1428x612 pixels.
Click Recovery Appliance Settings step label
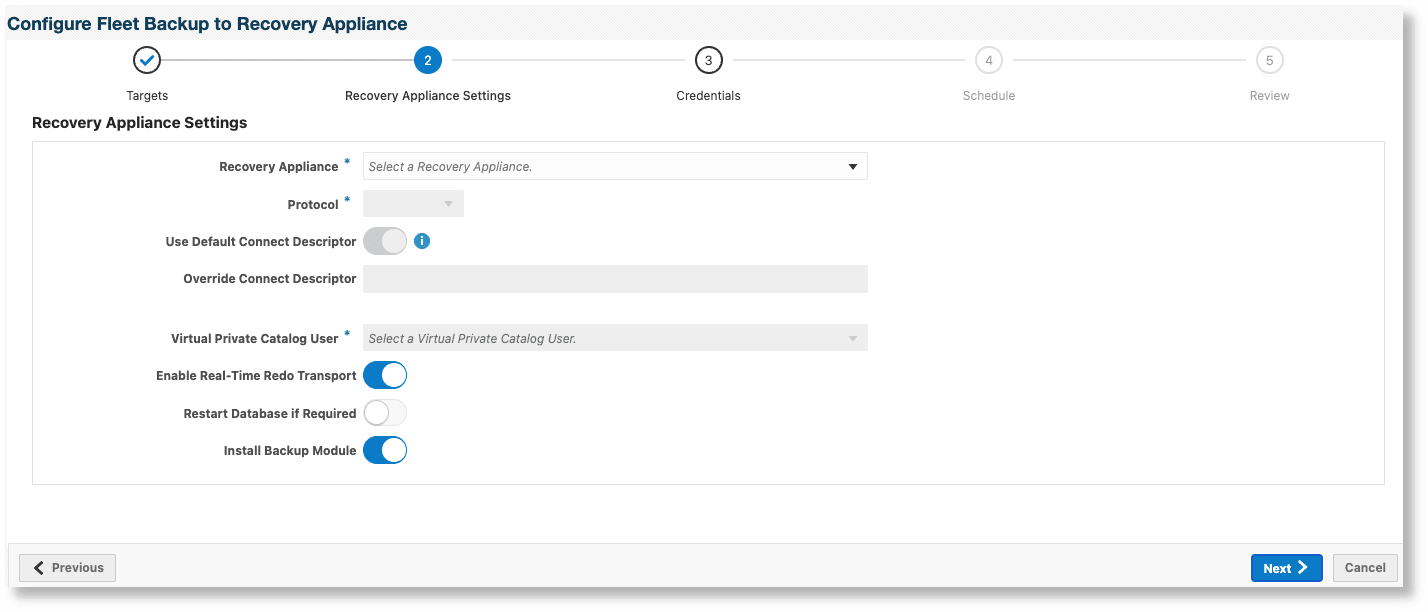click(428, 96)
